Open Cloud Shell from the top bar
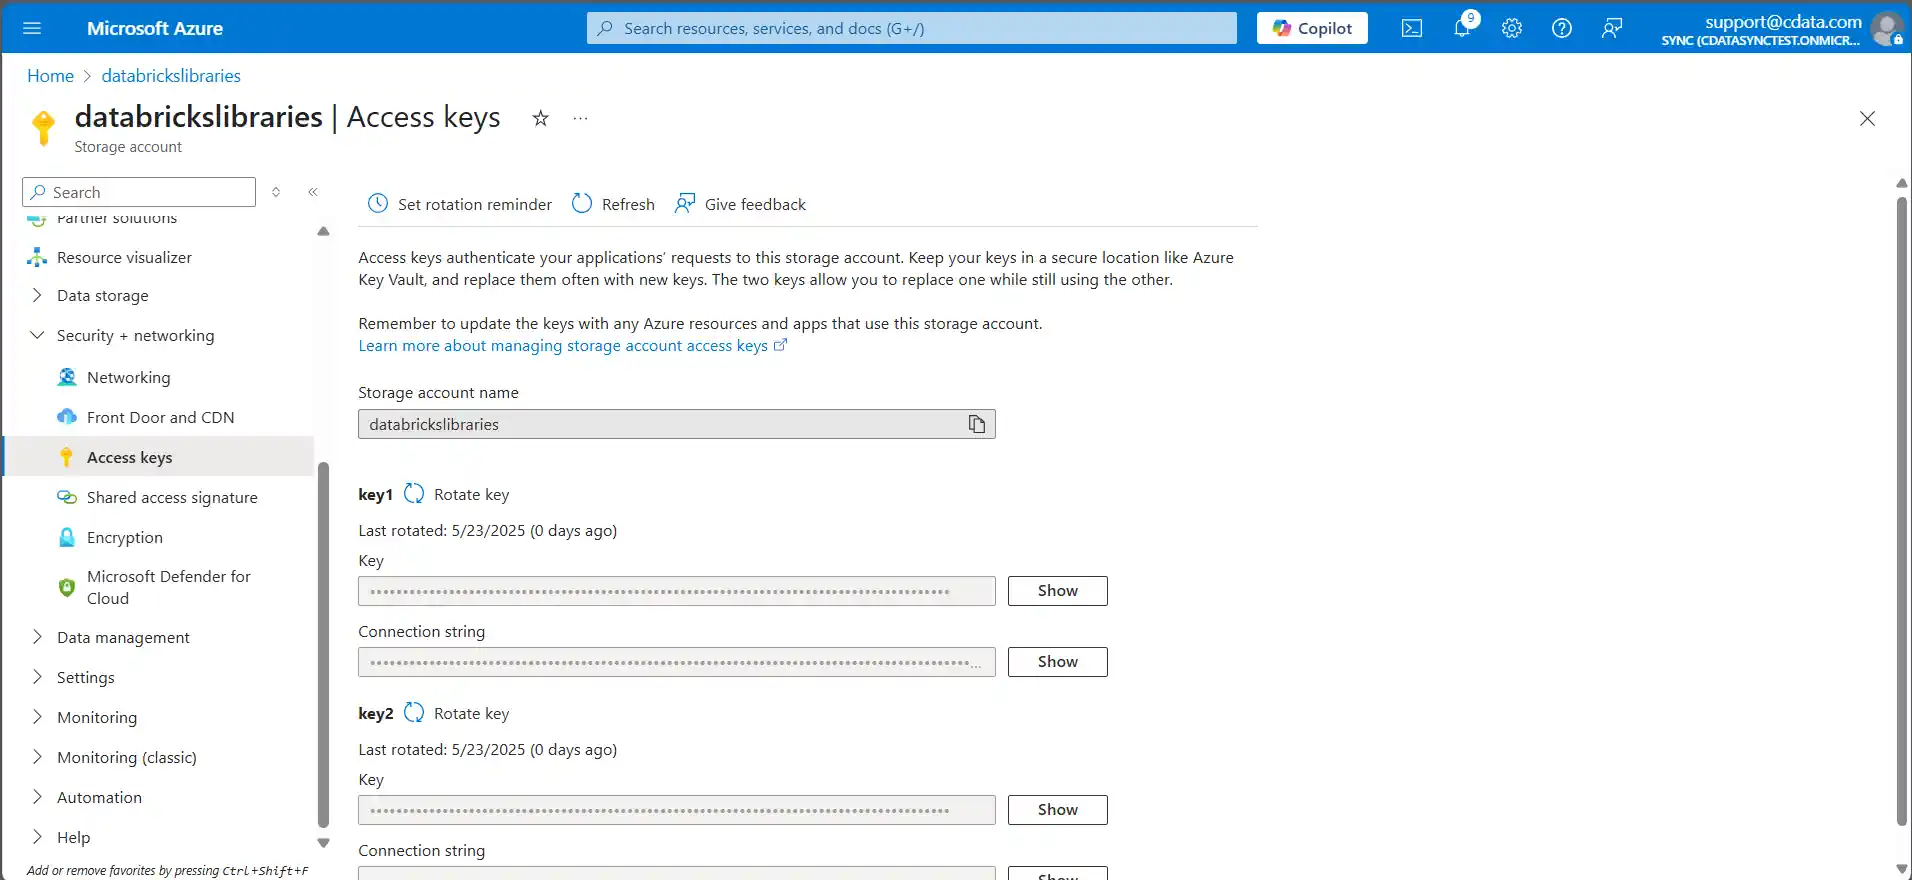 pyautogui.click(x=1411, y=28)
